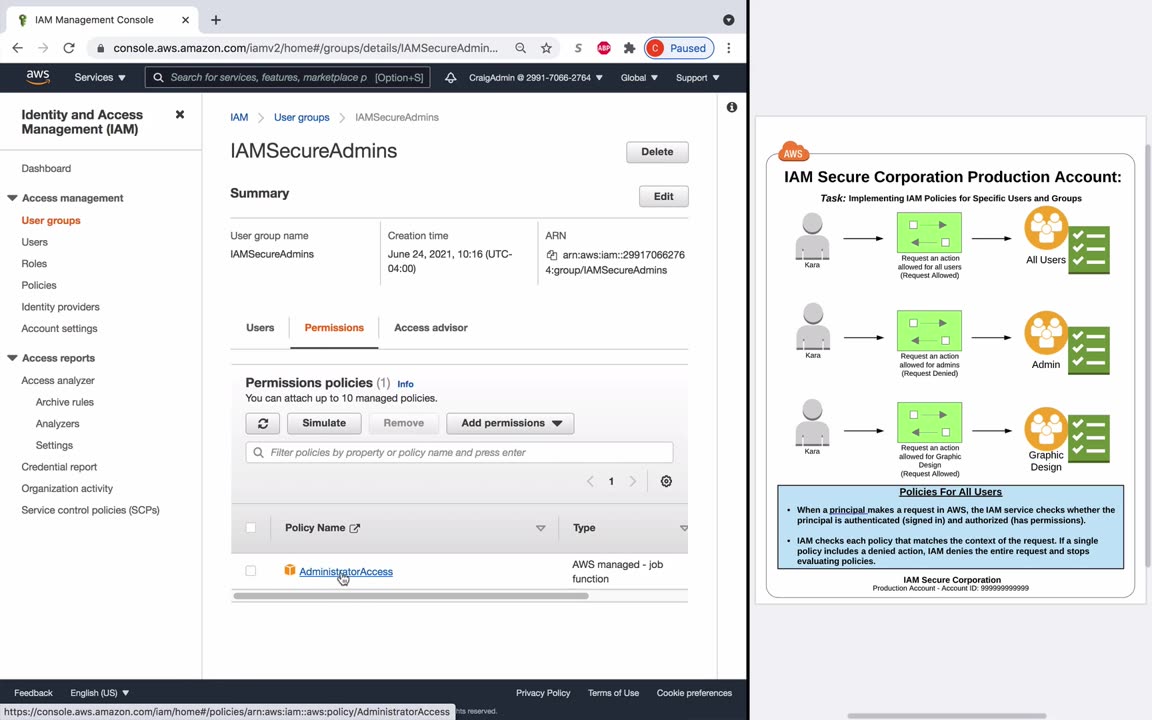This screenshot has width=1152, height=720.
Task: Click the Simulate button
Action: coord(324,423)
